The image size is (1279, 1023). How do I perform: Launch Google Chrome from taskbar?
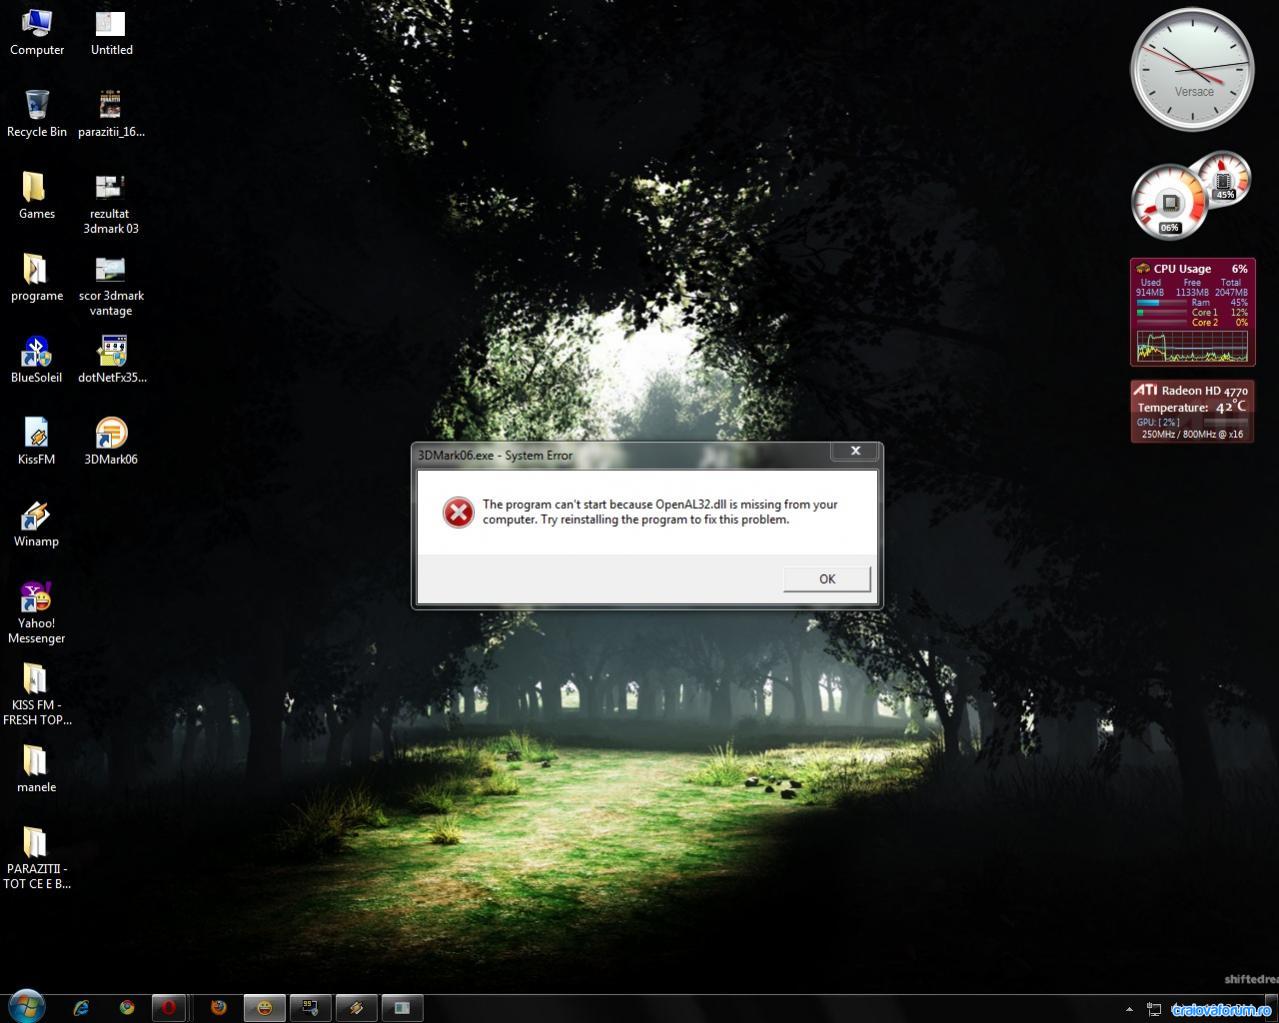(127, 1008)
